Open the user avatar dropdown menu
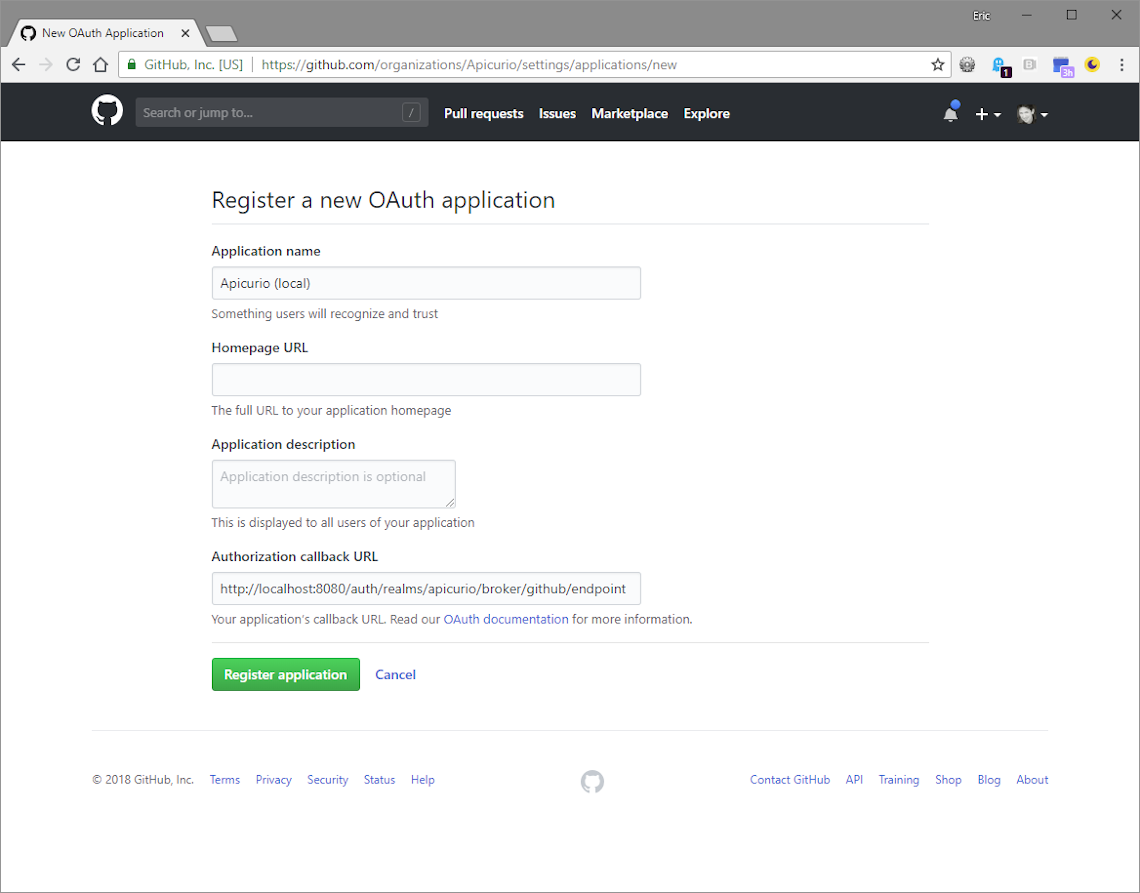 1031,114
